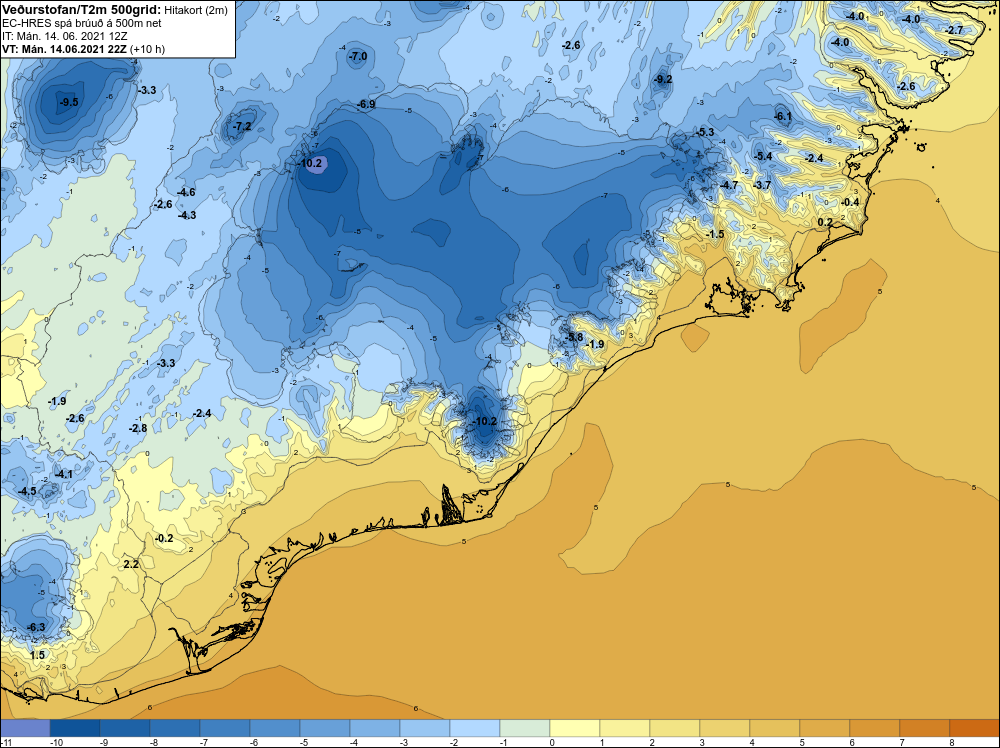Click legend swatch between -7 and -6
This screenshot has height=748, width=1000.
(x=224, y=728)
